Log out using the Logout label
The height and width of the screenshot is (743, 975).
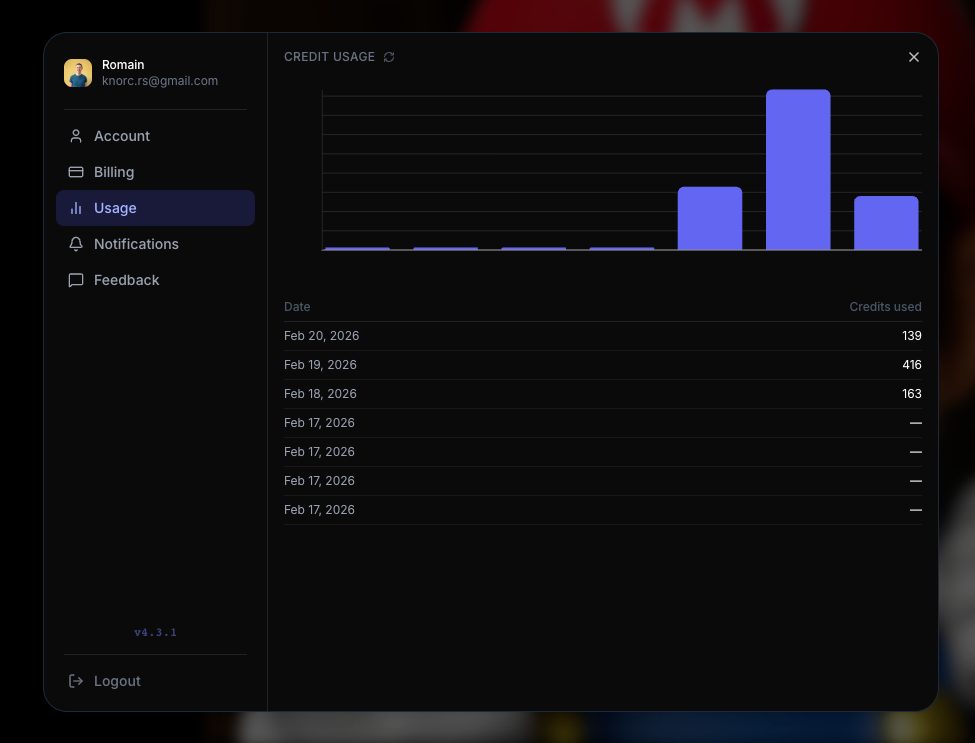pyautogui.click(x=117, y=681)
